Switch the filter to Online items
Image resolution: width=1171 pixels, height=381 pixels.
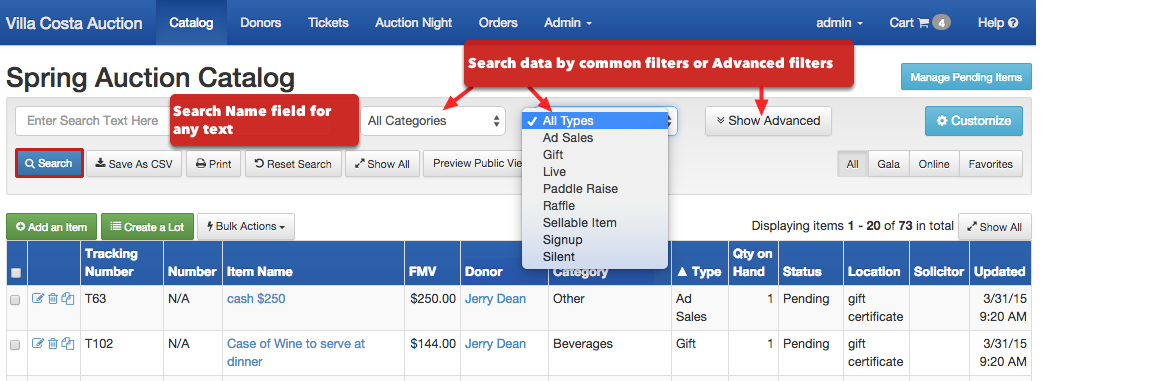point(934,164)
